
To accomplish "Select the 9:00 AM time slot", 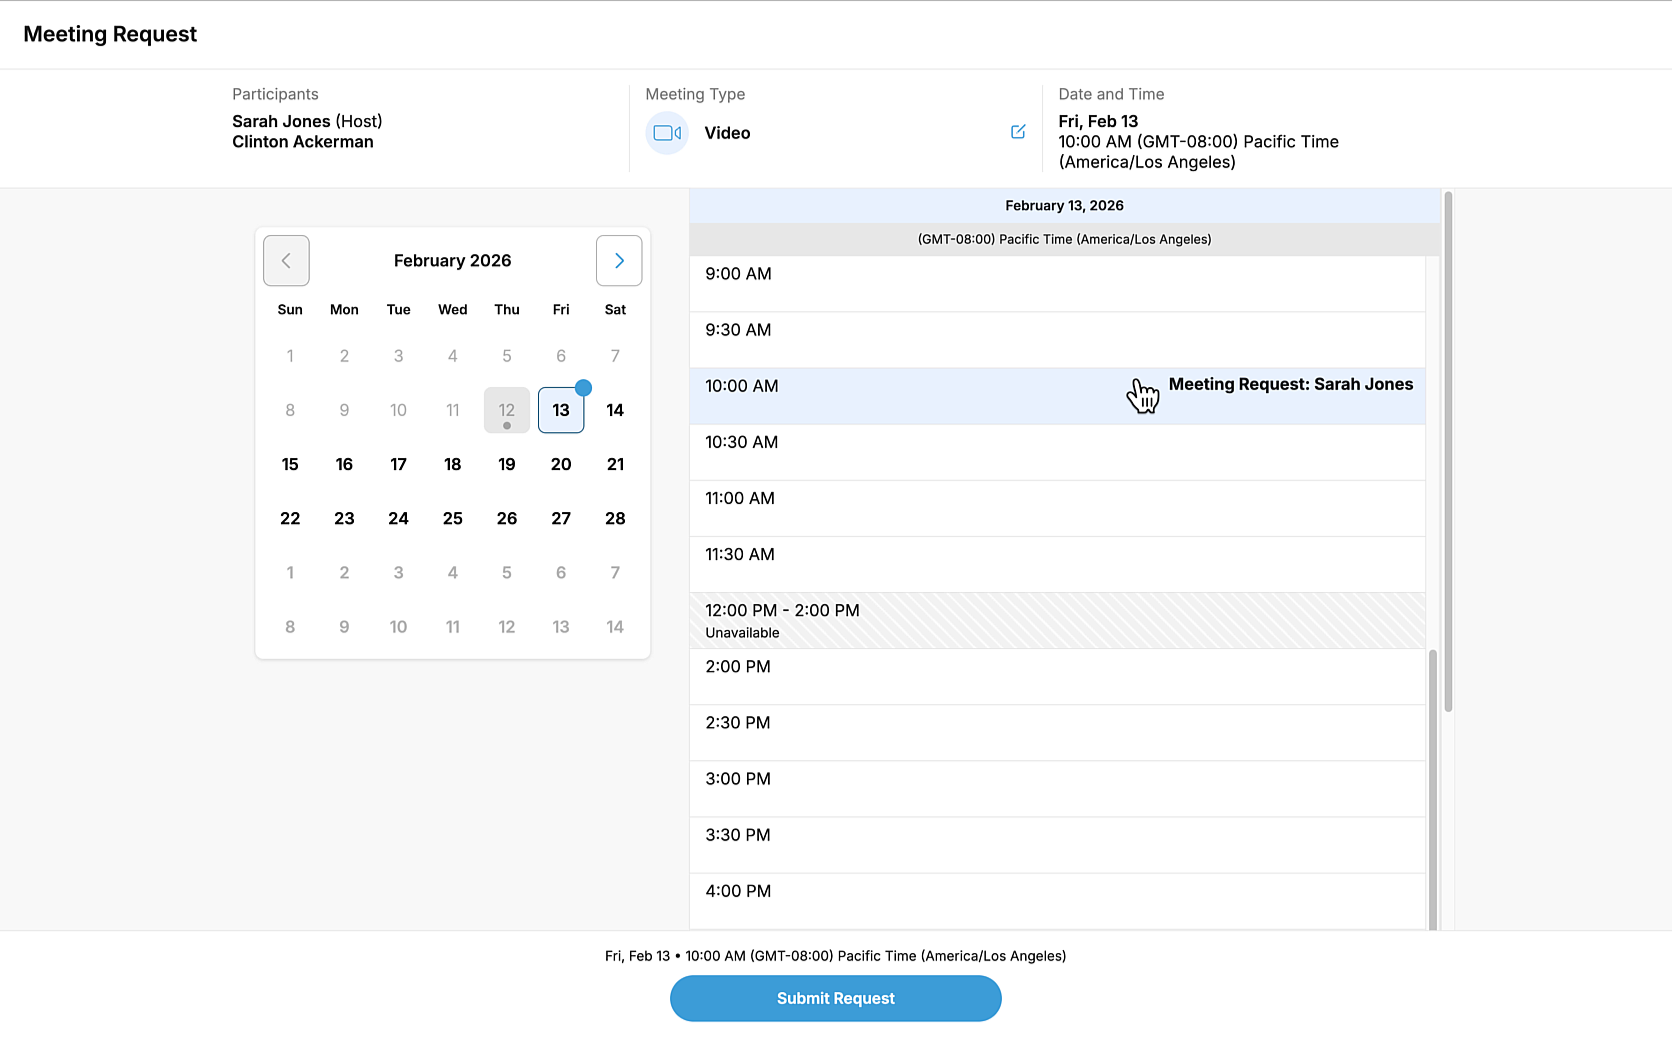I will pyautogui.click(x=1057, y=284).
